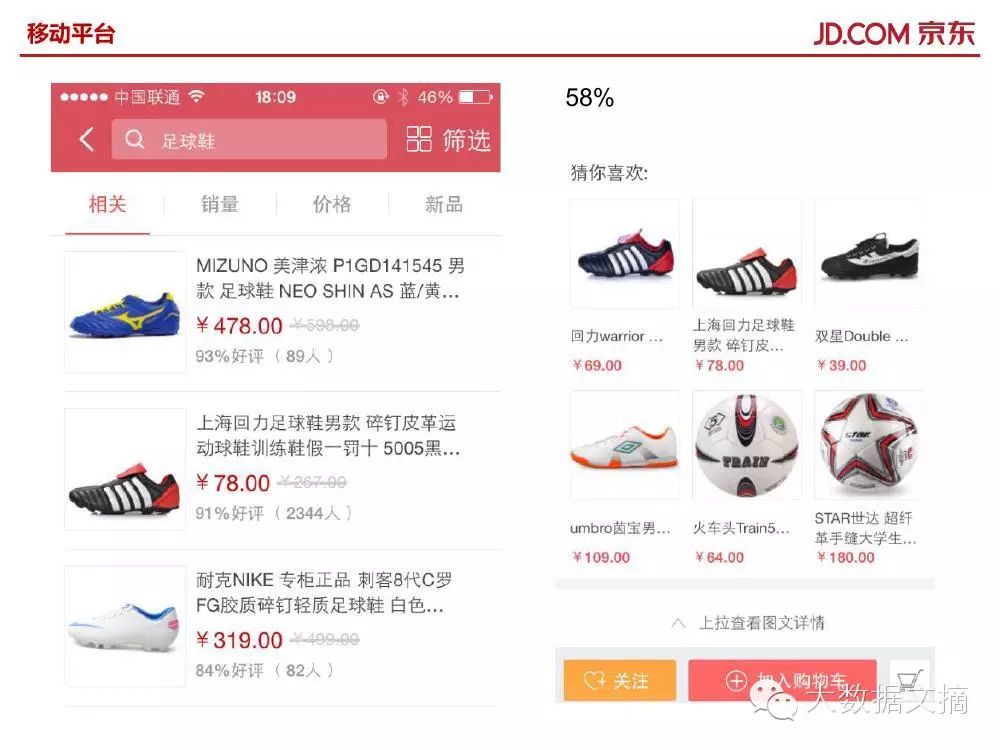Screen dimensions: 1000x750
Task: Click the 足球鞋 search field
Action: [x=249, y=139]
